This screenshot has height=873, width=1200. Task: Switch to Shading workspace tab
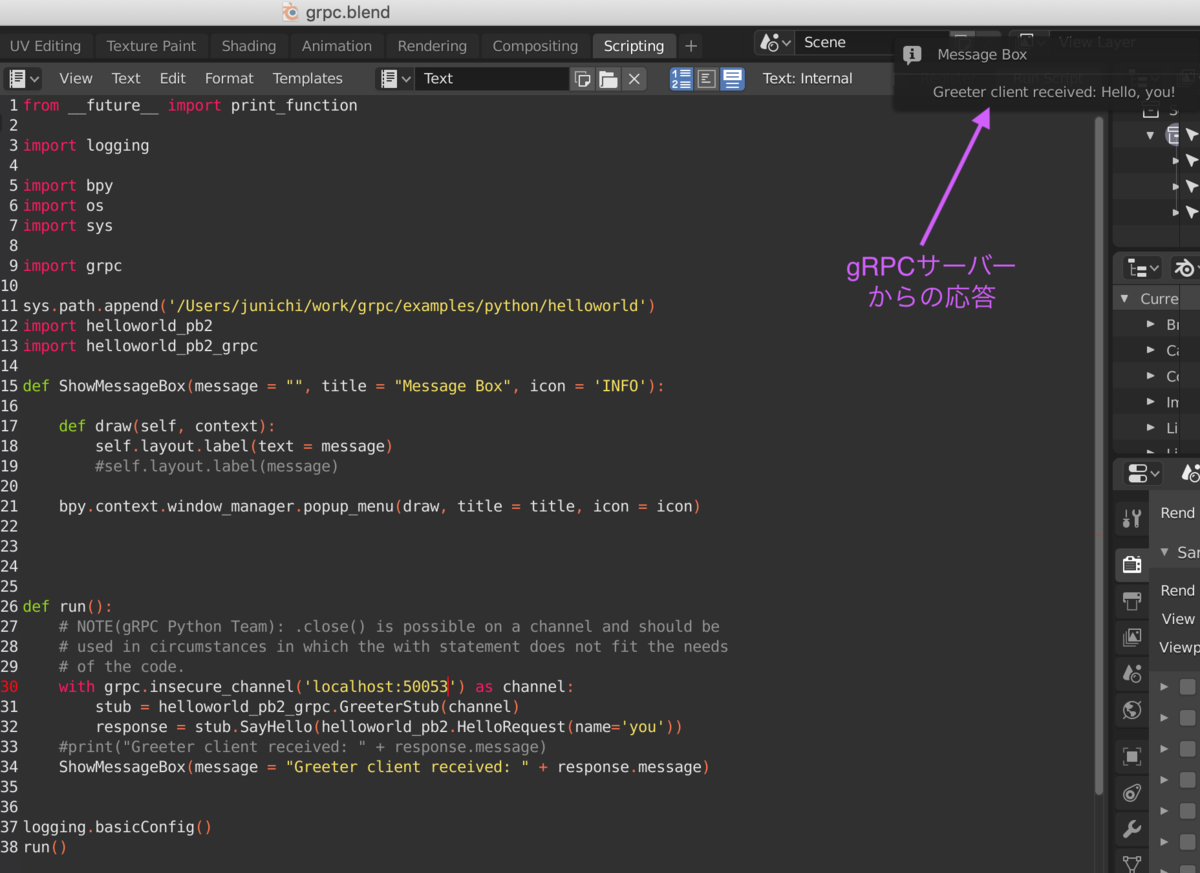pos(249,46)
